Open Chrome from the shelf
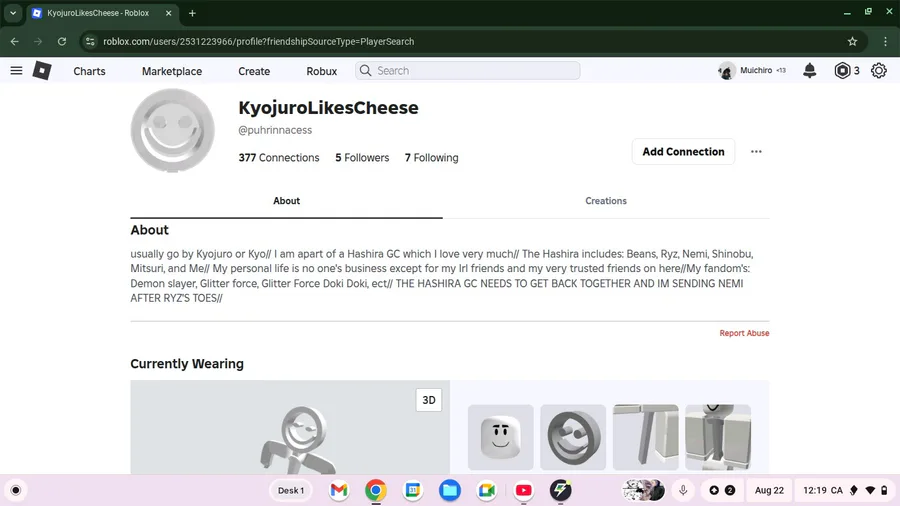The image size is (900, 506). point(375,490)
